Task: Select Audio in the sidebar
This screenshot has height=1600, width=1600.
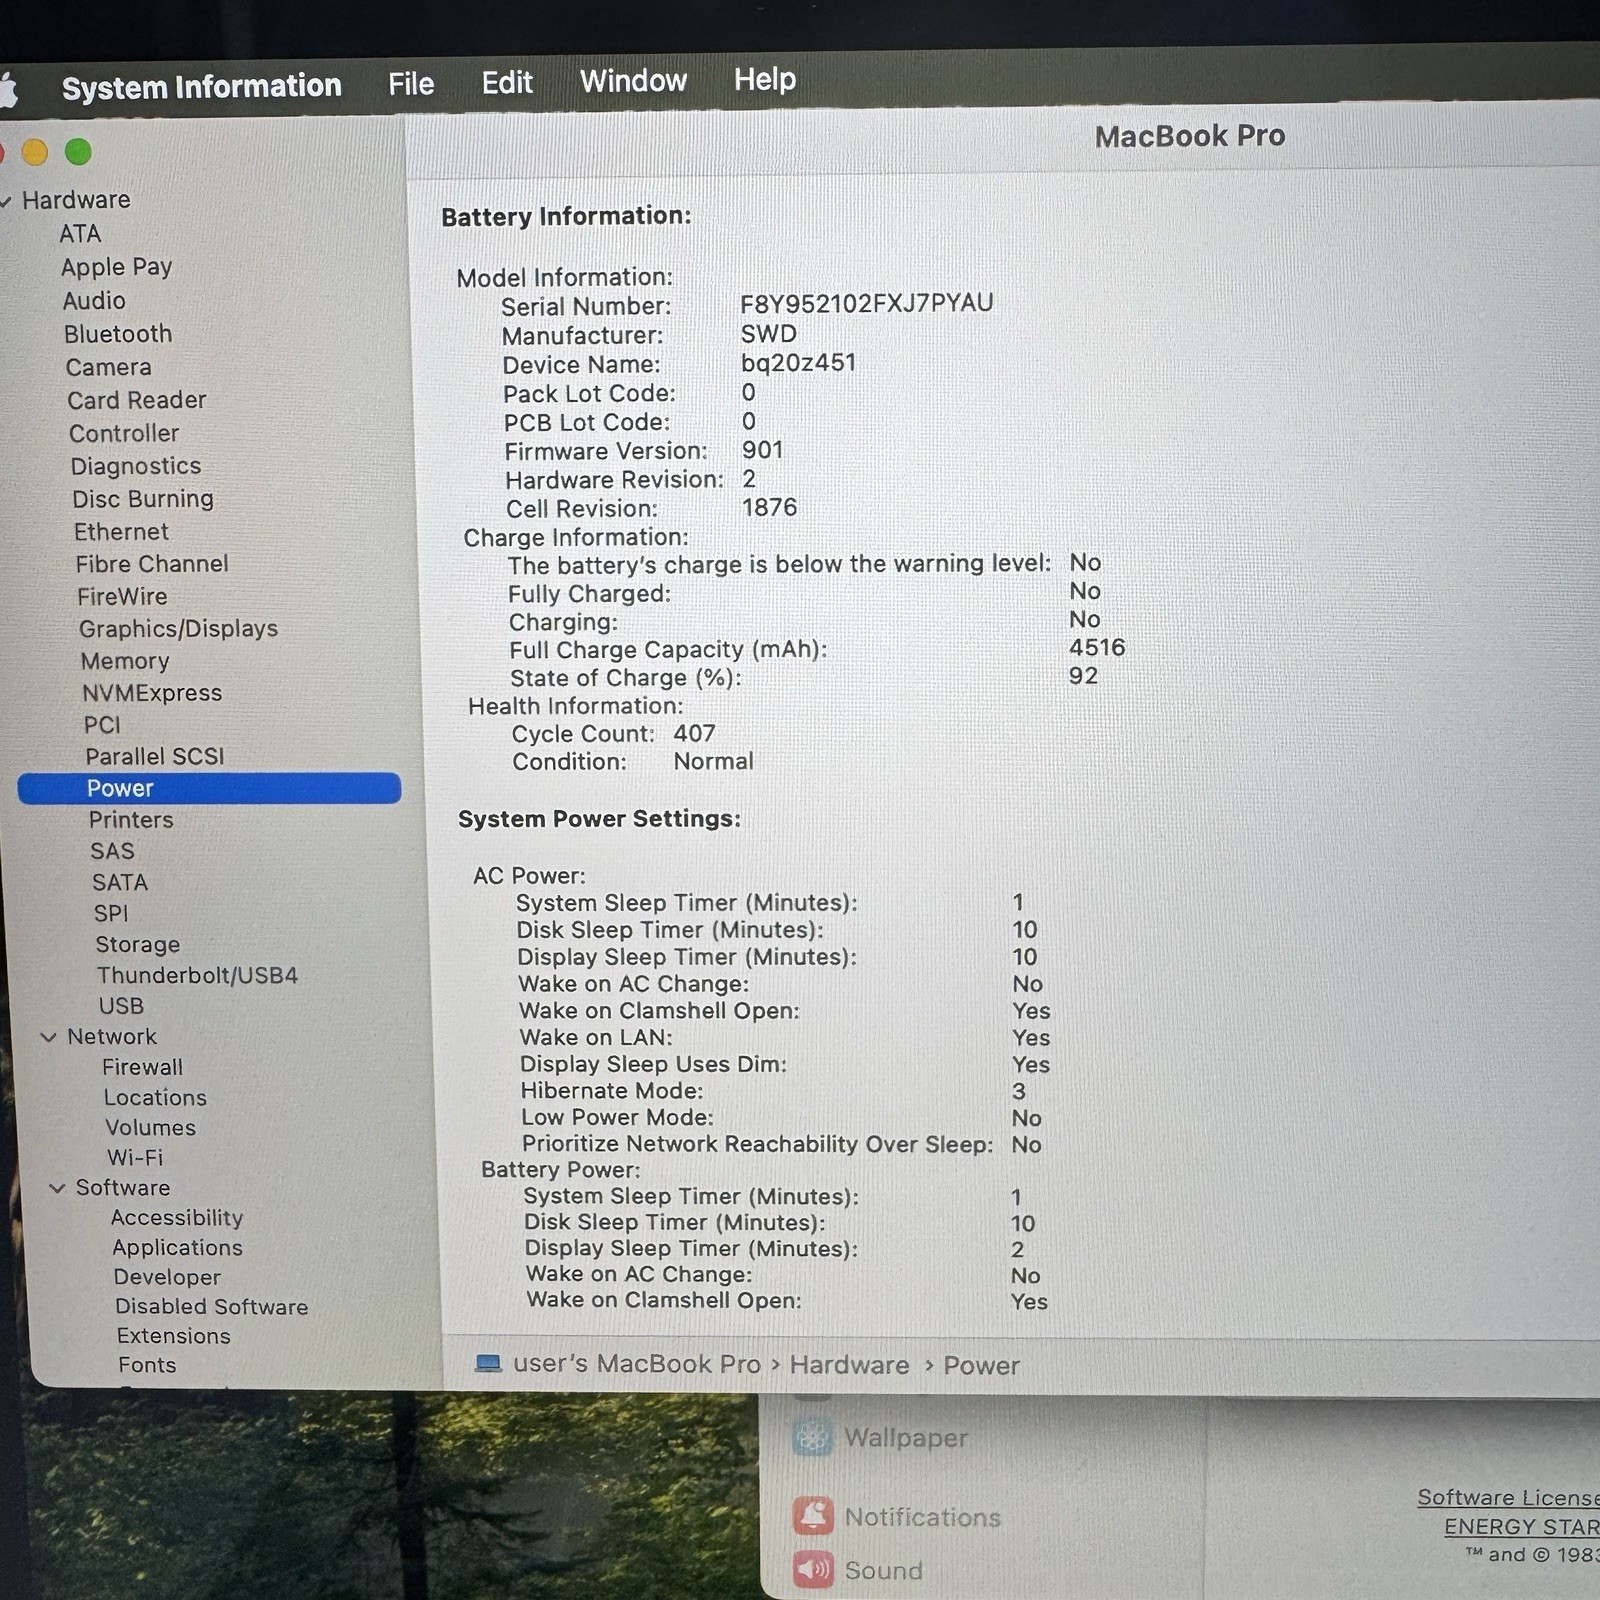Action: click(94, 301)
